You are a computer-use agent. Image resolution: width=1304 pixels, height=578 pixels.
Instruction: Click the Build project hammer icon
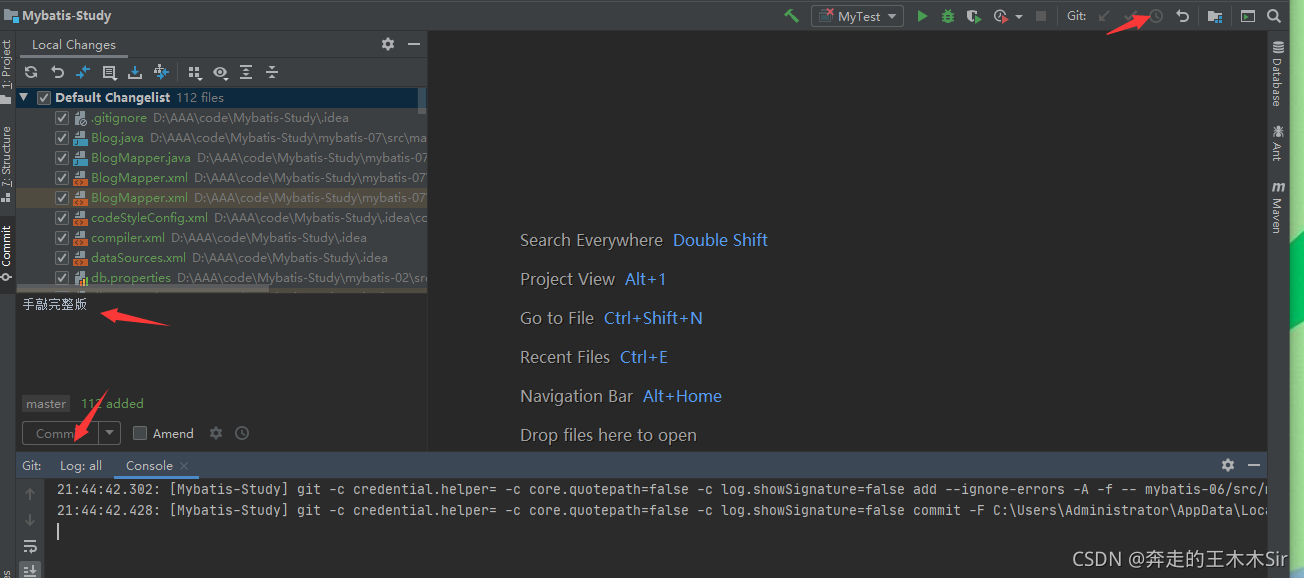point(791,16)
